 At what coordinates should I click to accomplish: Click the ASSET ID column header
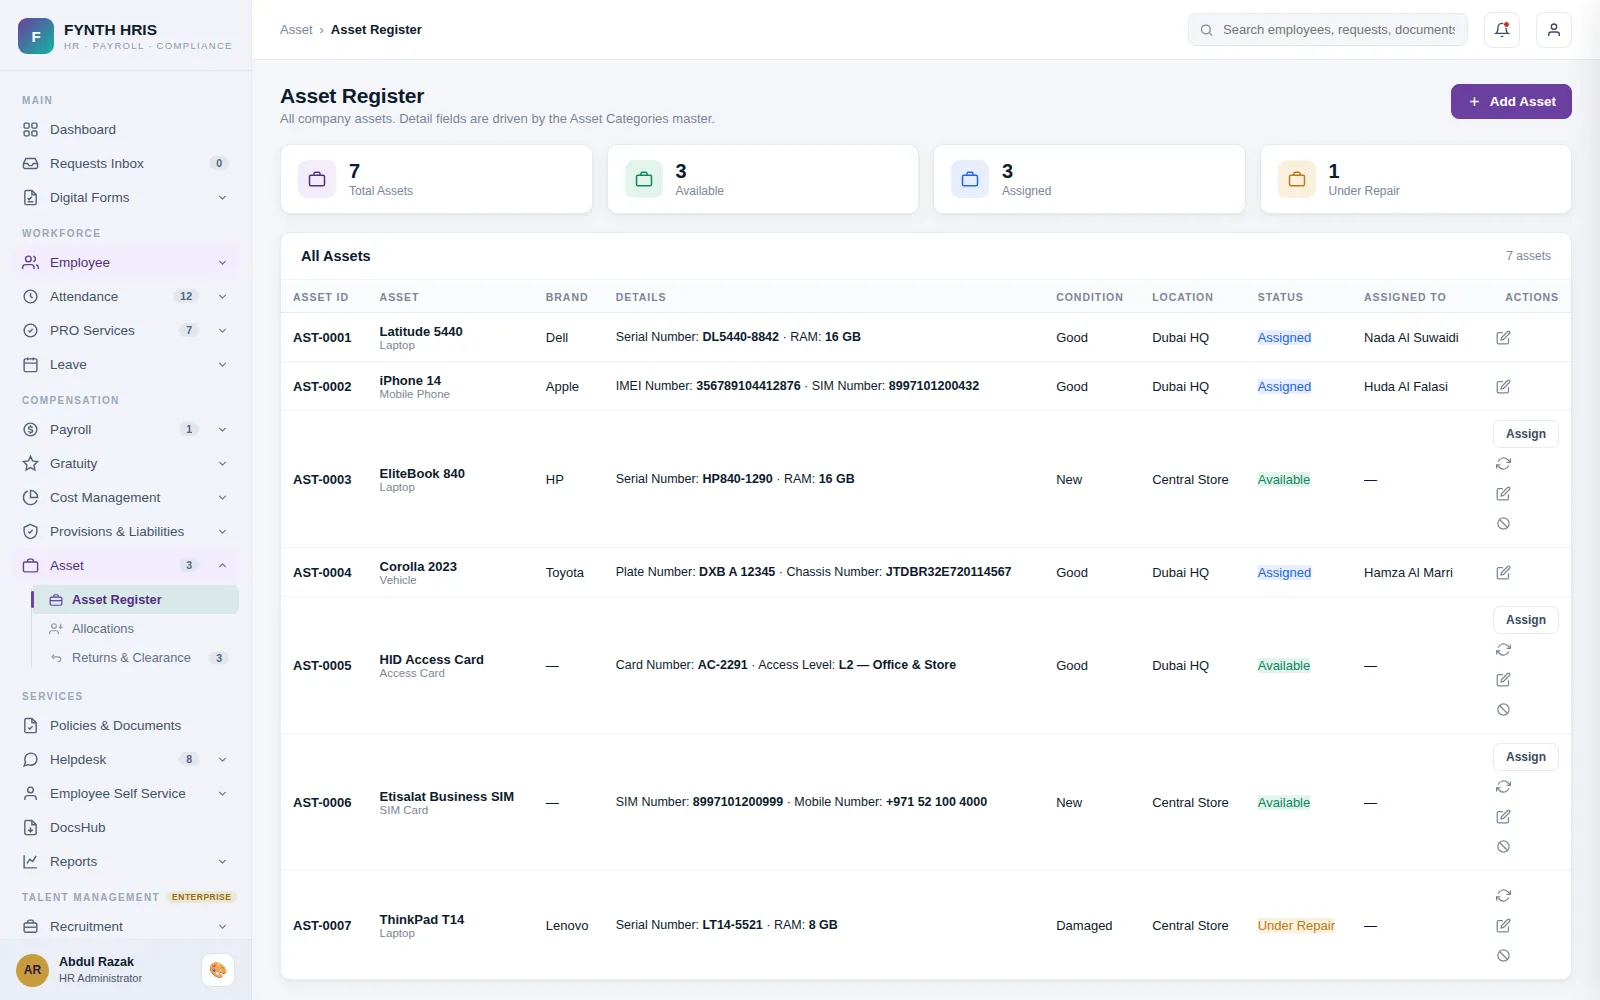(321, 298)
